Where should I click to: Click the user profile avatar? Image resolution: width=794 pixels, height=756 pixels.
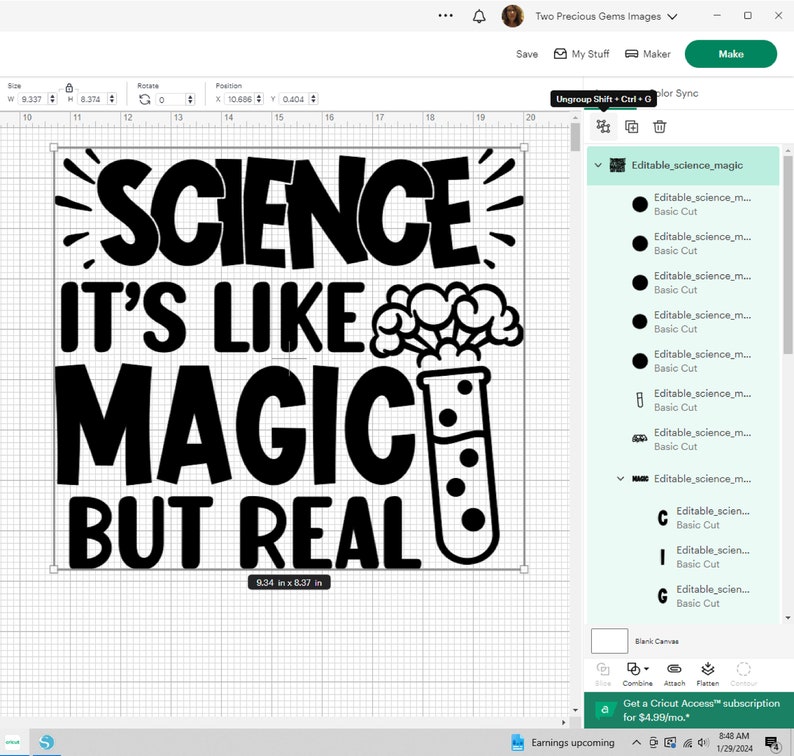tap(512, 16)
